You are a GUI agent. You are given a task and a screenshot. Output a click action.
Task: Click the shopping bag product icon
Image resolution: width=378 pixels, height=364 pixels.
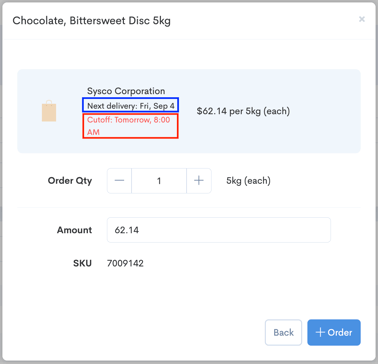pyautogui.click(x=49, y=111)
